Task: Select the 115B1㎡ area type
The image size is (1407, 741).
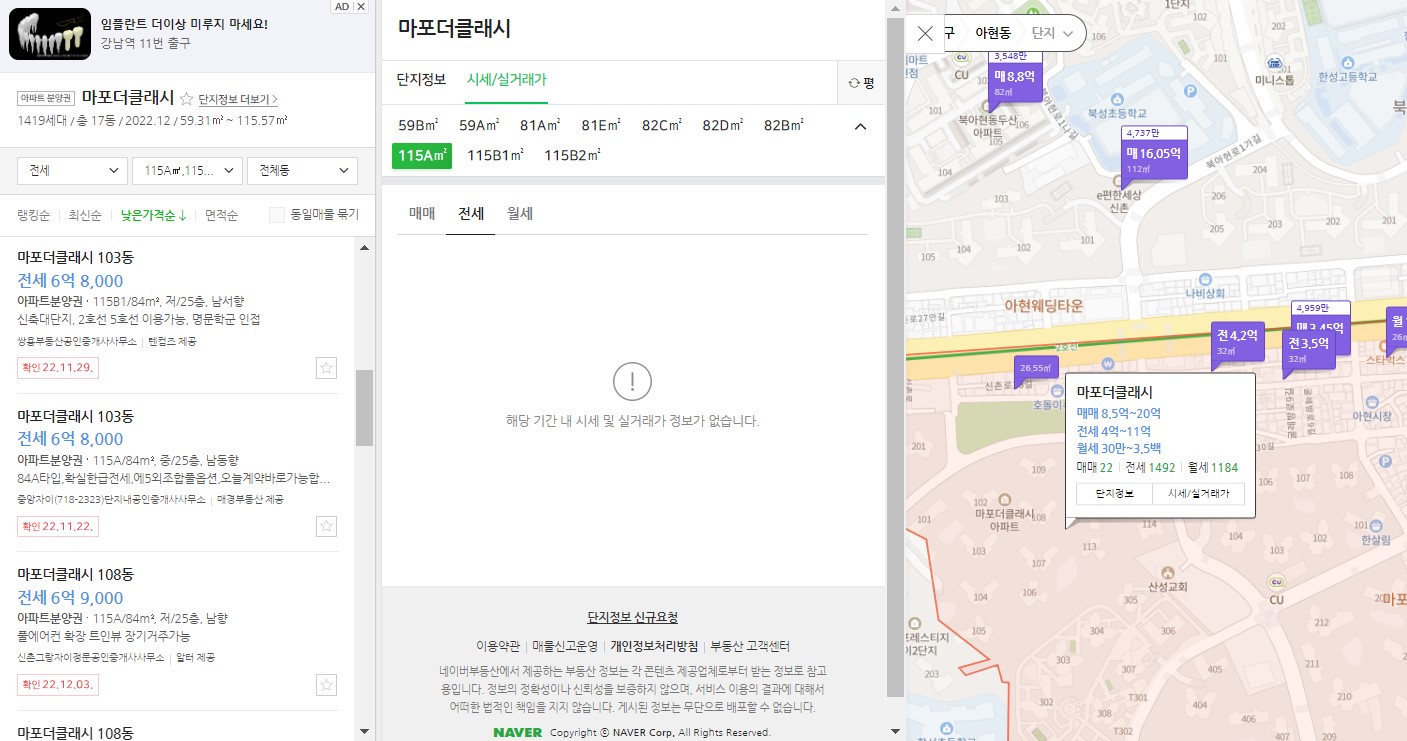Action: 497,156
